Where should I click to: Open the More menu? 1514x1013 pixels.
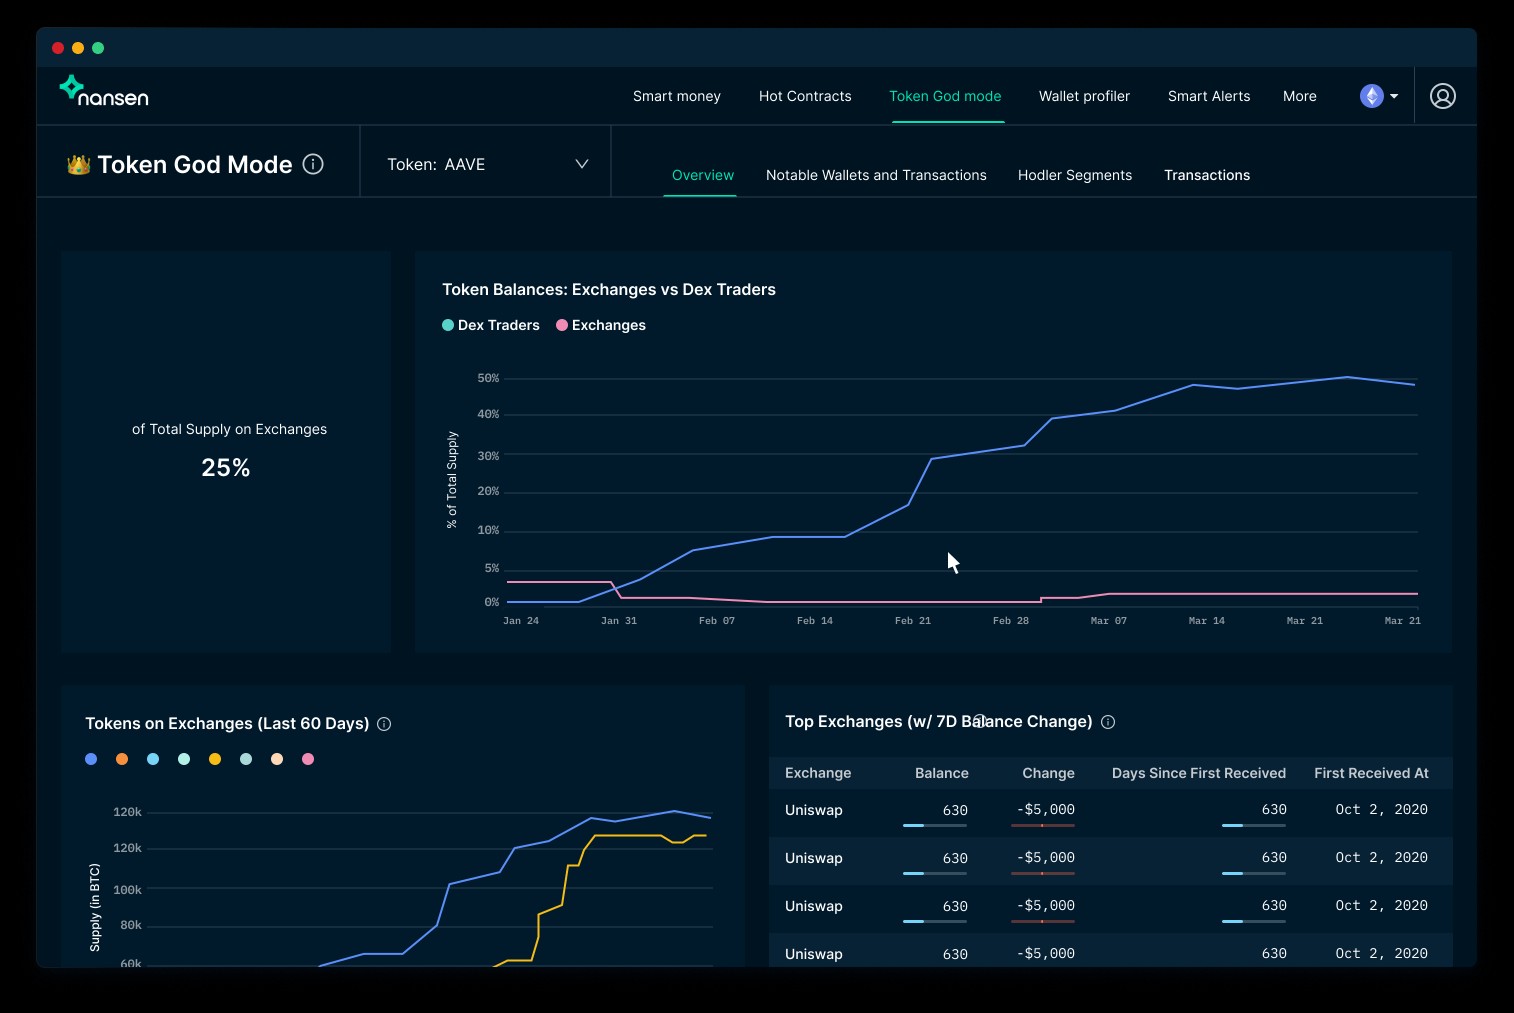[1299, 96]
